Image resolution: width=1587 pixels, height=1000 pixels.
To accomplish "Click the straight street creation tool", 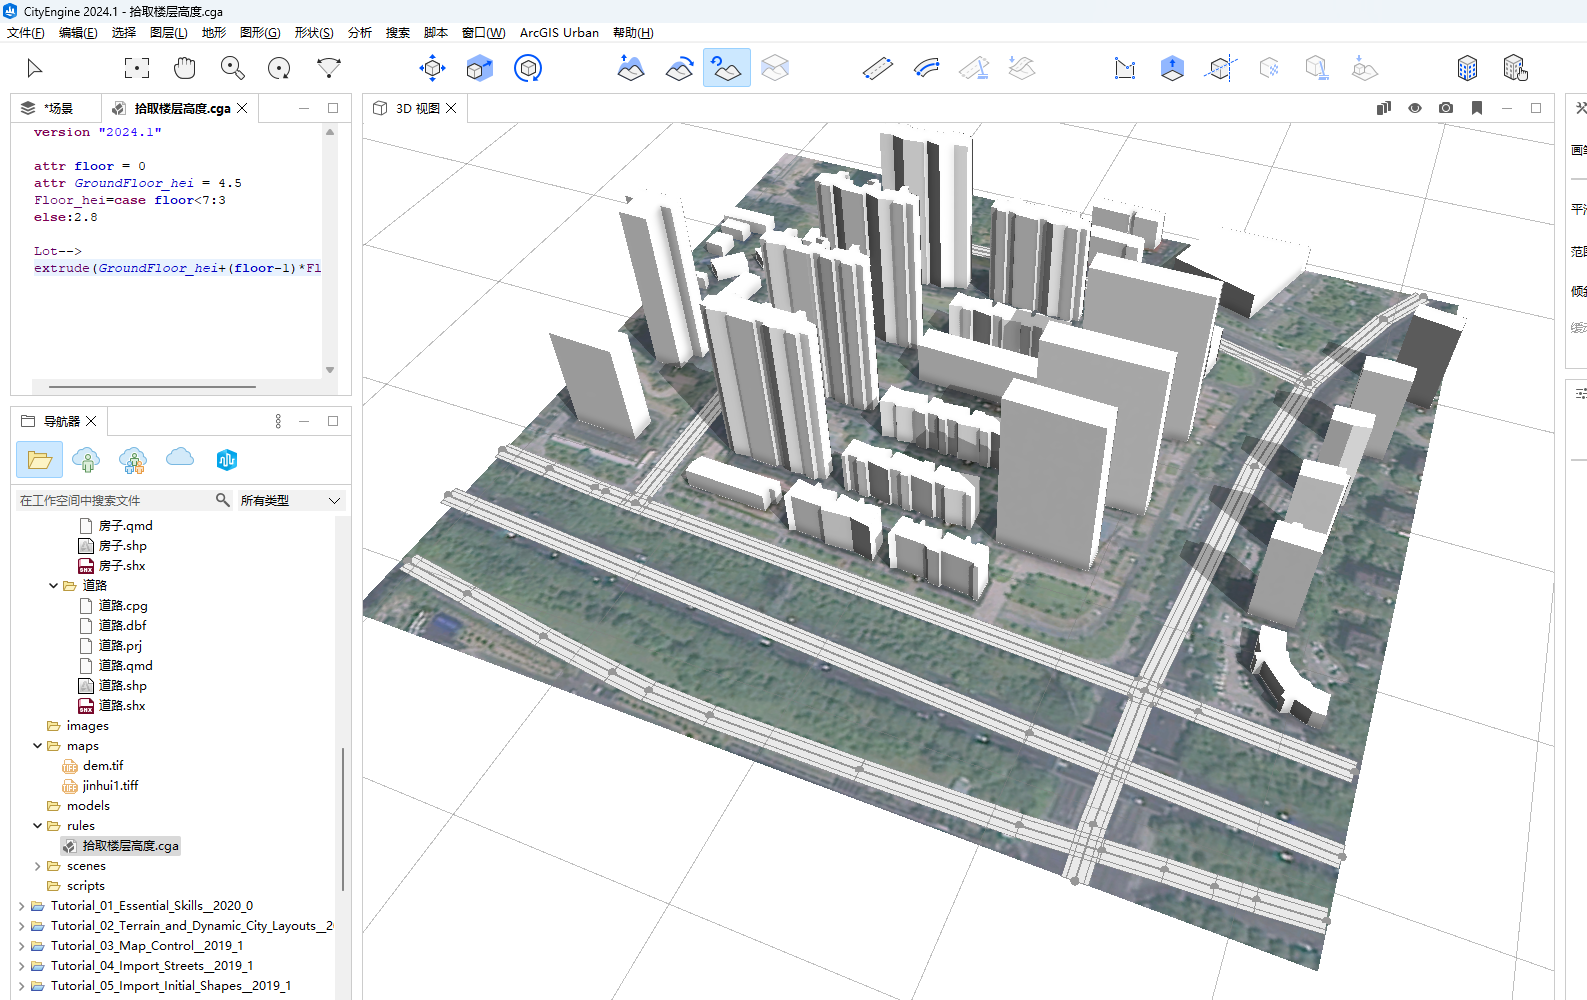I will pyautogui.click(x=877, y=68).
